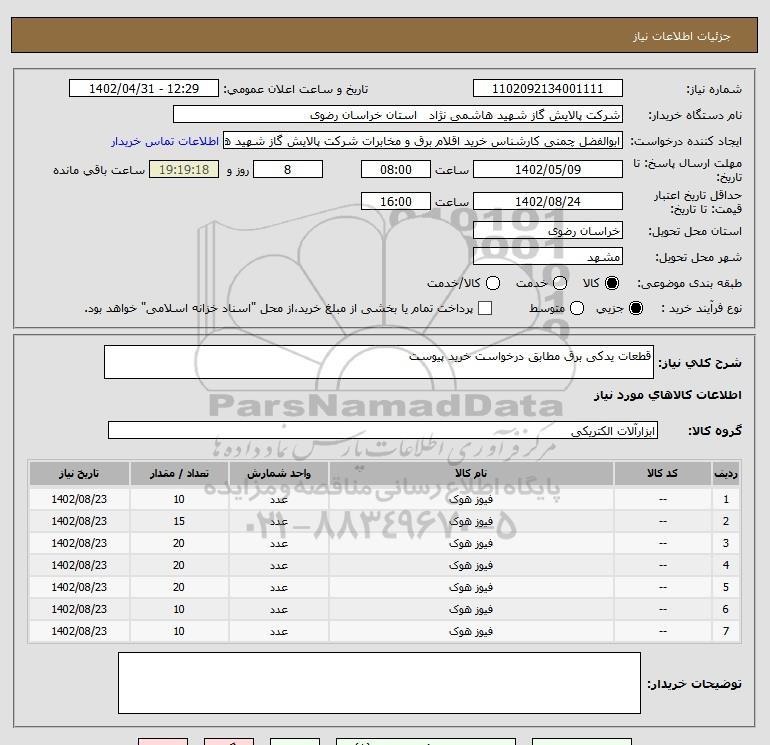Click unit عدد in row 4
This screenshot has width=770, height=745.
[x=278, y=566]
